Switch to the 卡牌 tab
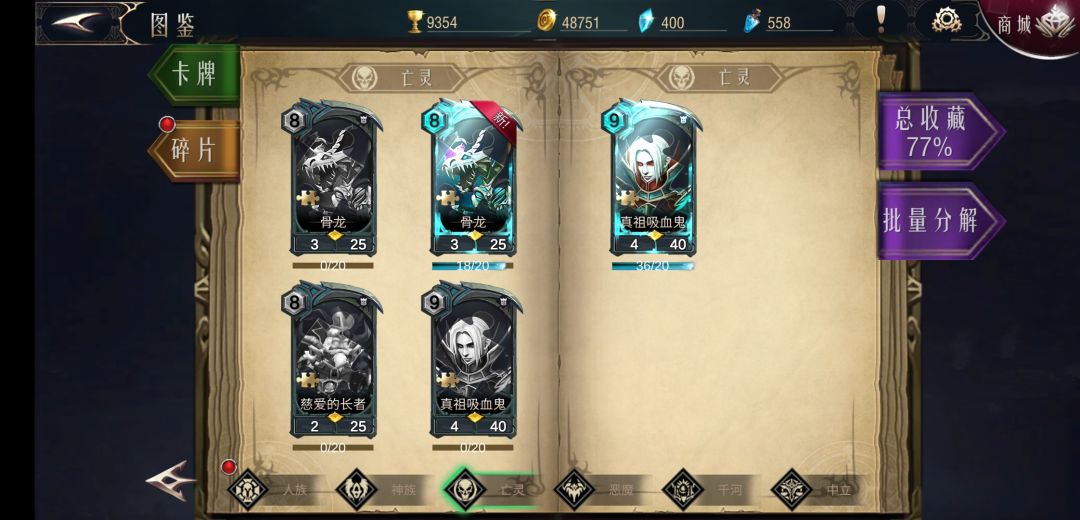 (x=194, y=74)
